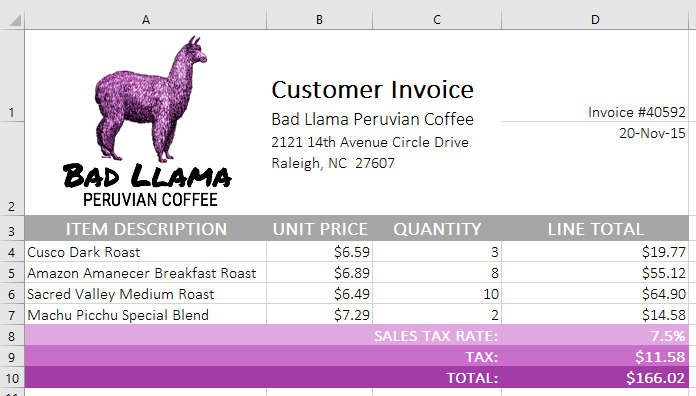Viewport: 696px width, 396px height.
Task: Select column B header
Action: pyautogui.click(x=319, y=20)
